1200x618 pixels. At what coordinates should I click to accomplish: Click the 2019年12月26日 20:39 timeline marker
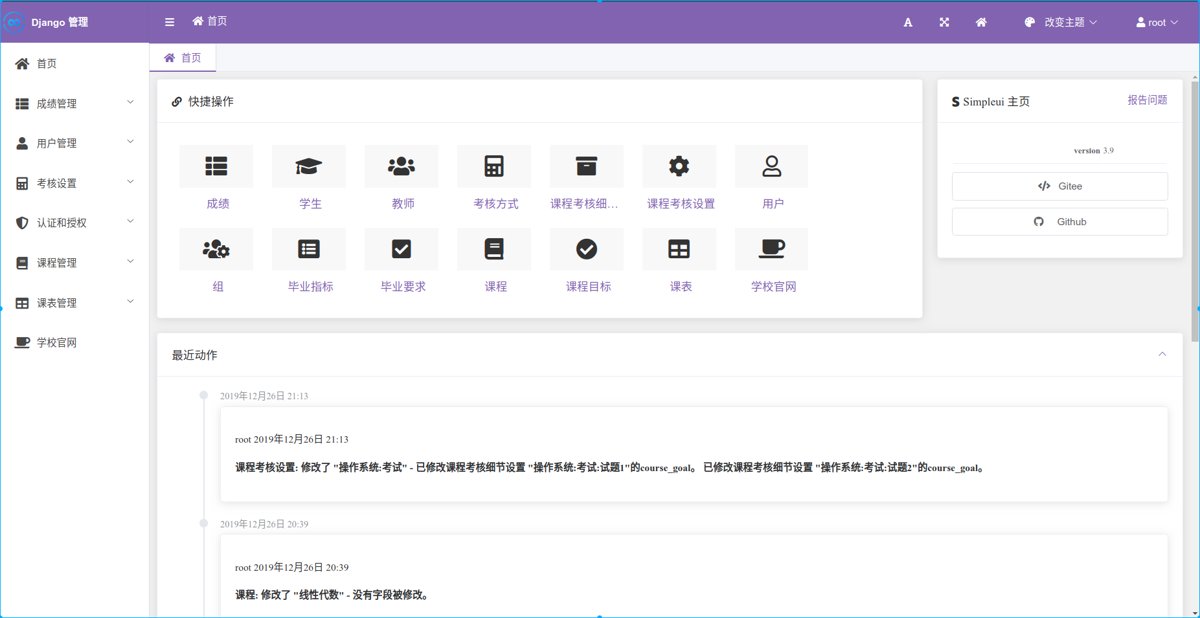click(x=203, y=523)
